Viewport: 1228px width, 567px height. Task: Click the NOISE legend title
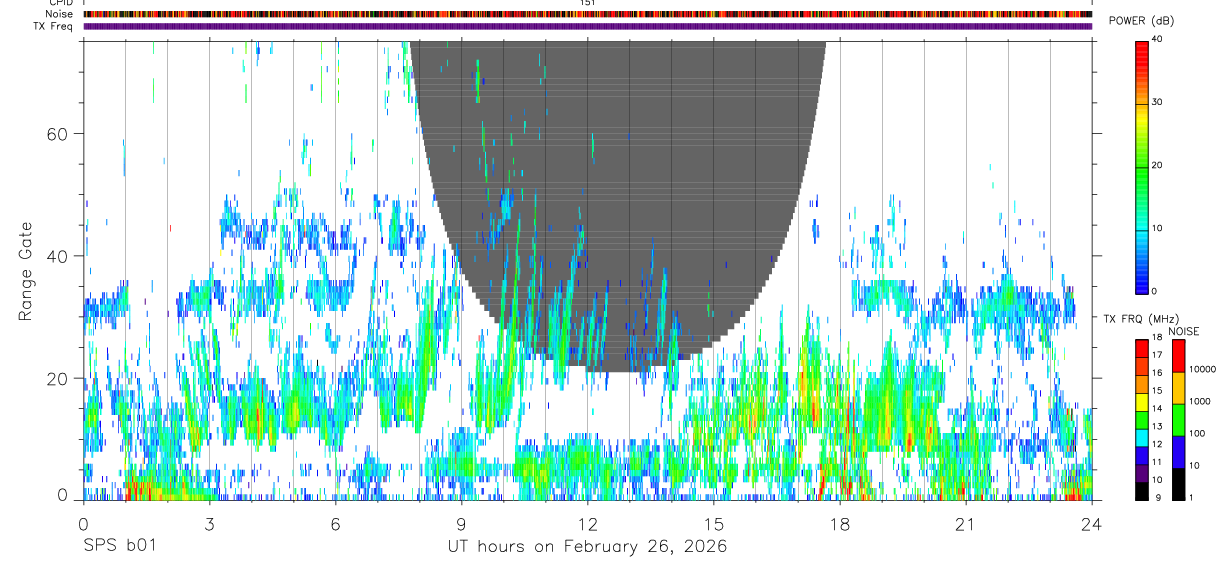[1185, 331]
